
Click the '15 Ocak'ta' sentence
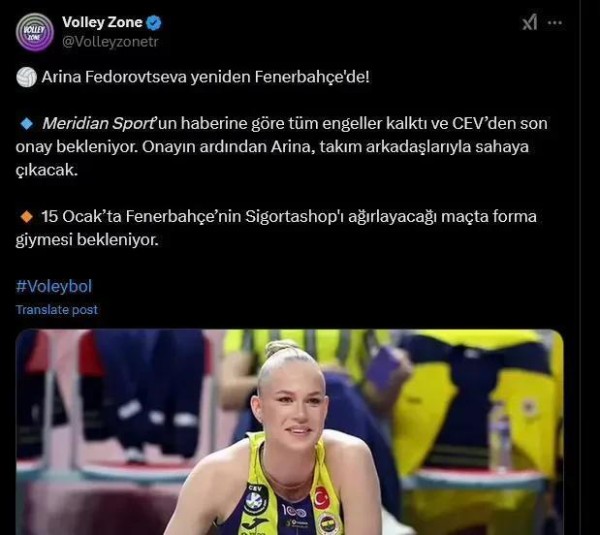click(x=276, y=228)
